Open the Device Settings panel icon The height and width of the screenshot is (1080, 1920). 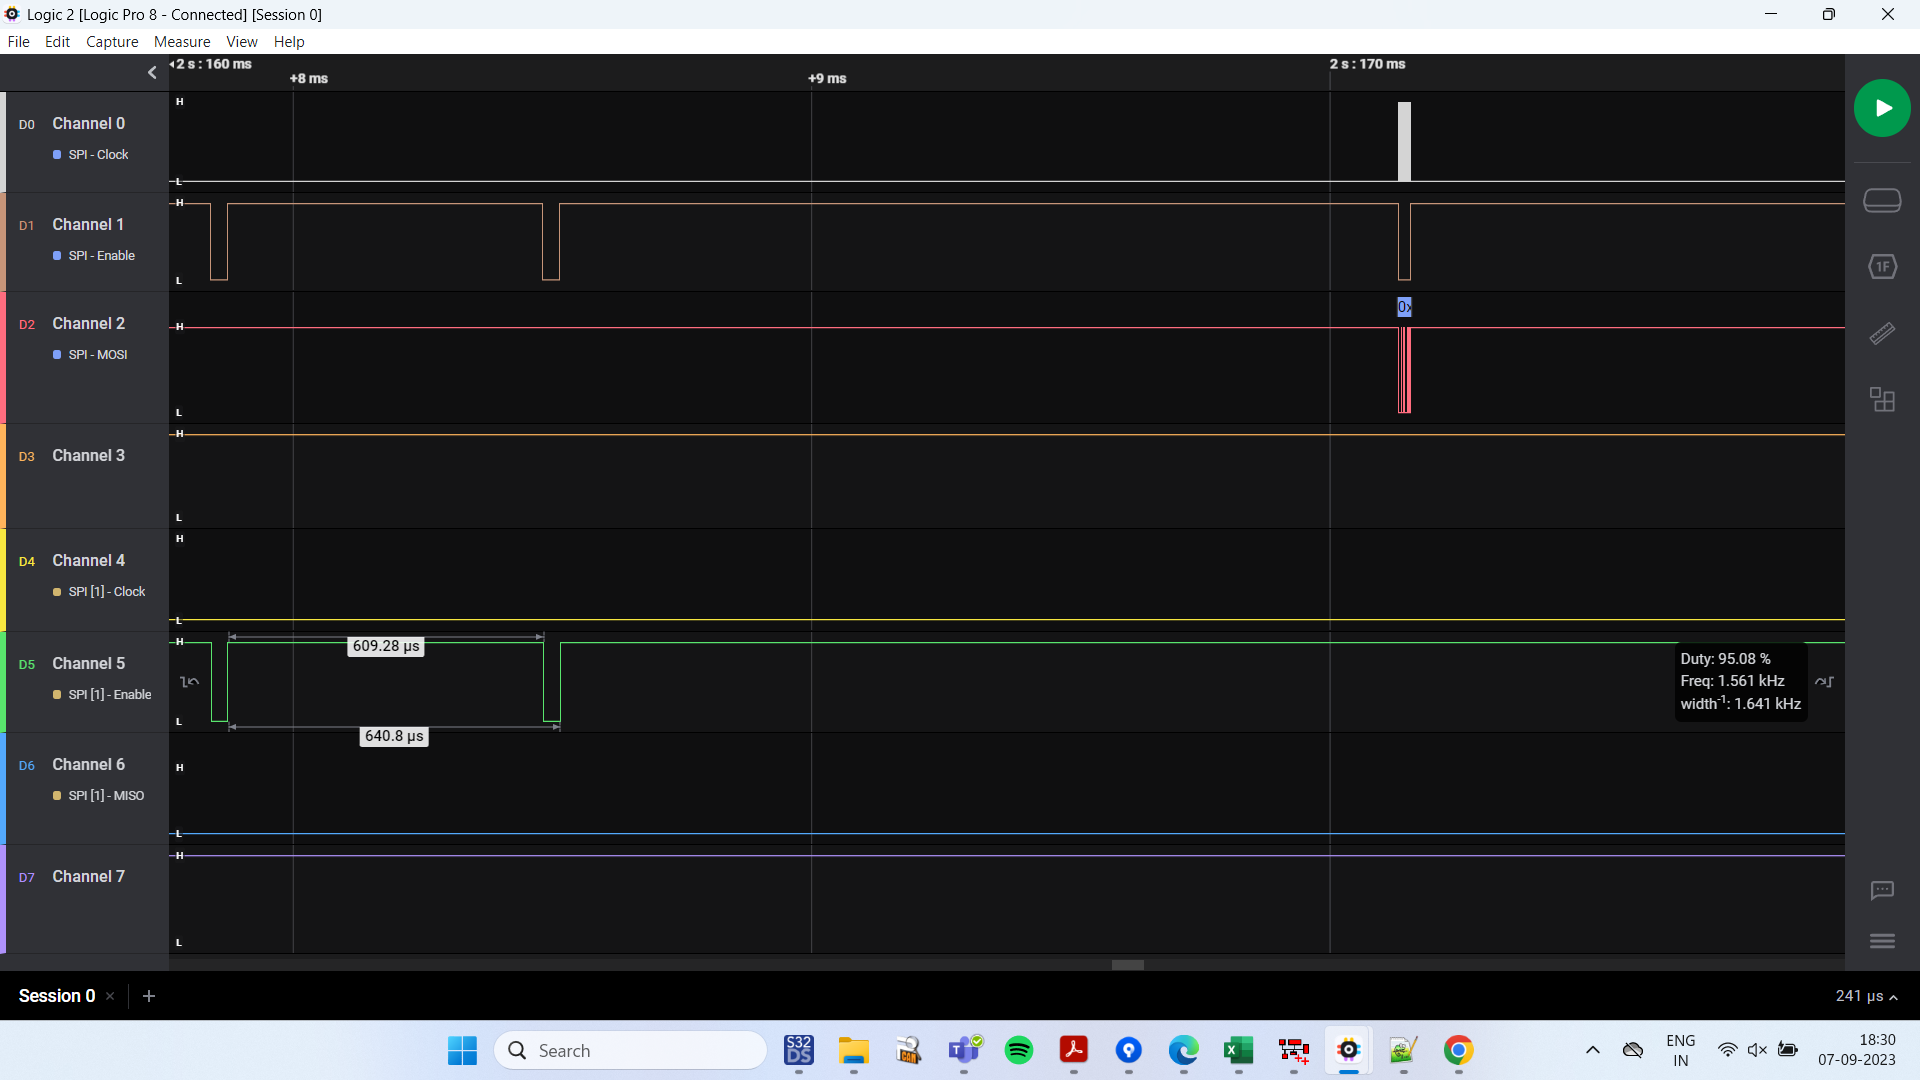tap(1882, 201)
